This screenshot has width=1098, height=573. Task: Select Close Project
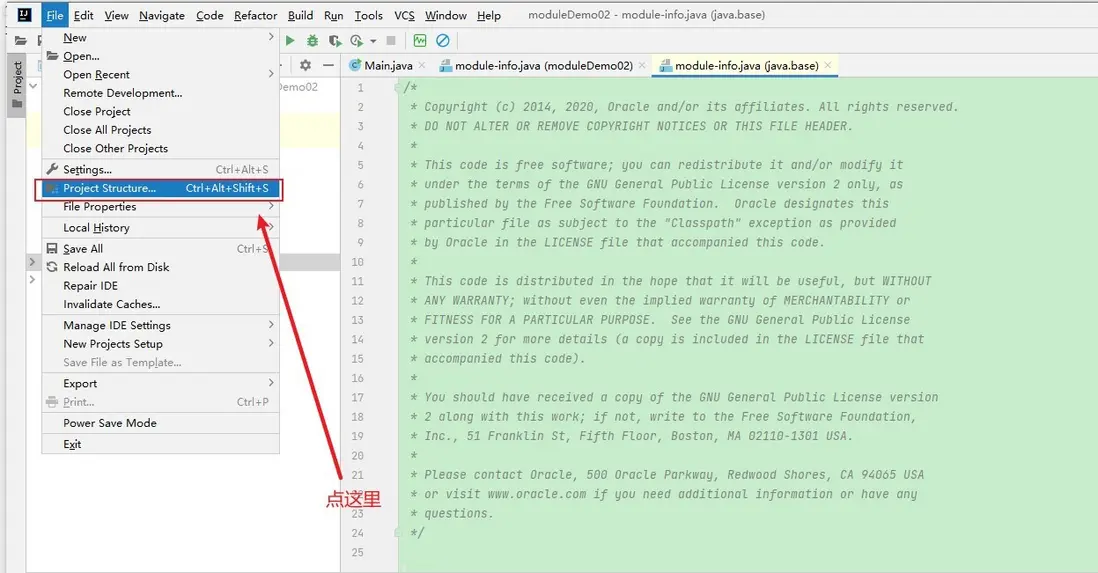tap(160, 111)
